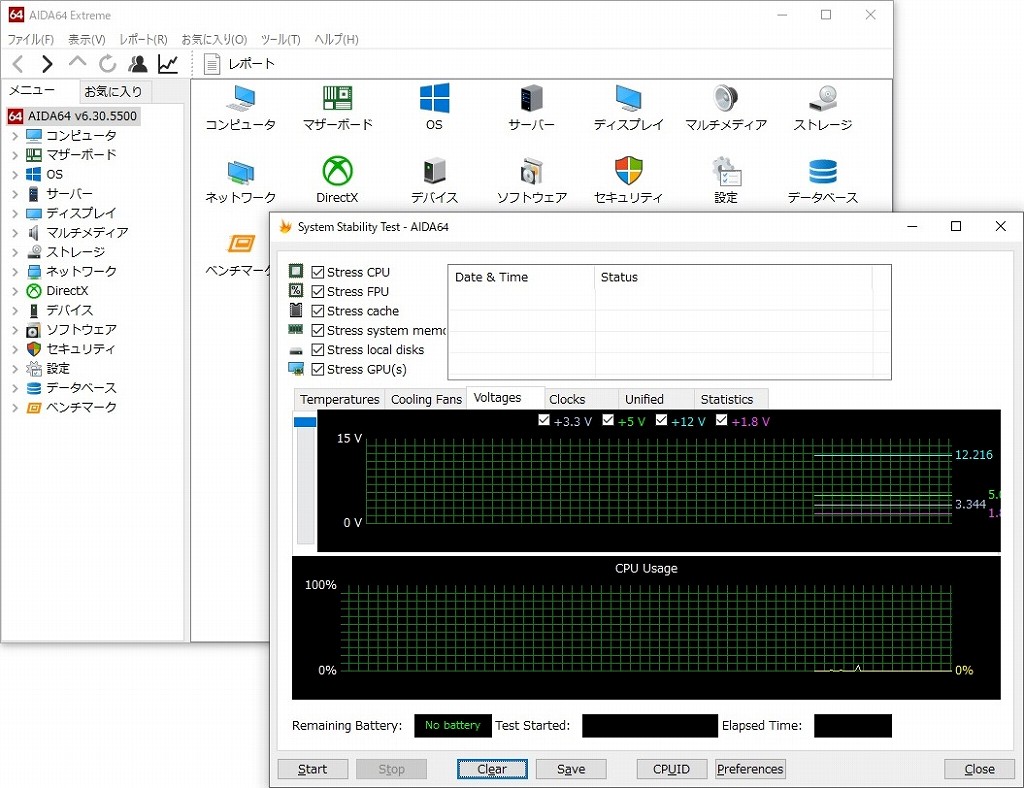Expand the ベンチマーク tree node

point(15,408)
